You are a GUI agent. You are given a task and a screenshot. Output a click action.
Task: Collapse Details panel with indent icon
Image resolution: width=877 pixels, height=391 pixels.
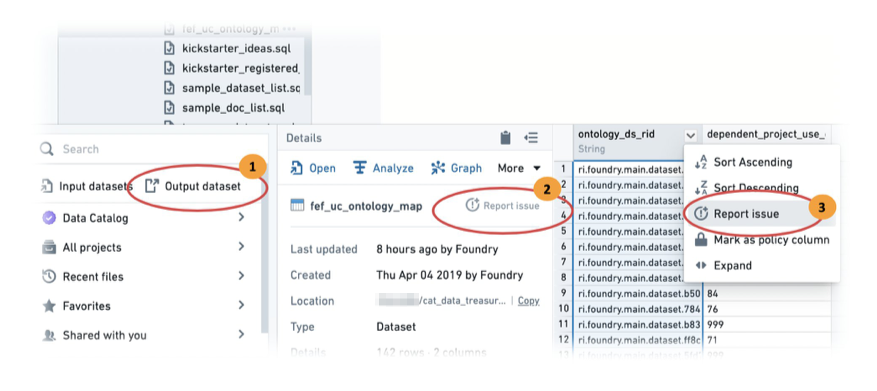tap(531, 138)
